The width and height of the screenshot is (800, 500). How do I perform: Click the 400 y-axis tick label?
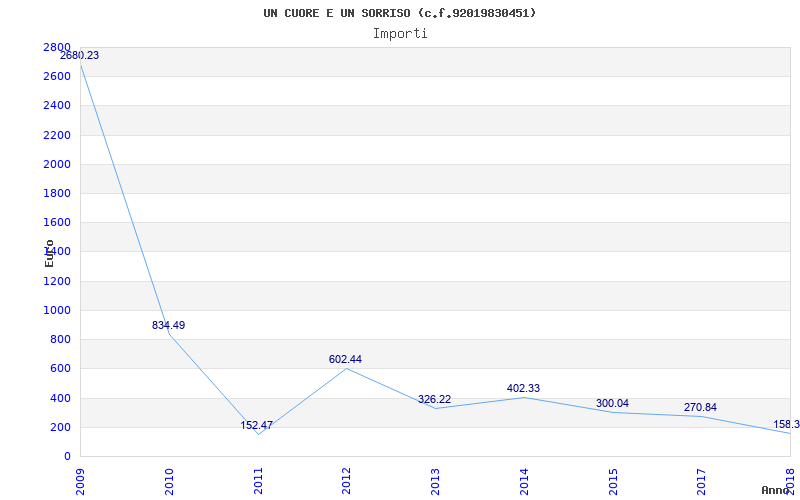coord(60,397)
